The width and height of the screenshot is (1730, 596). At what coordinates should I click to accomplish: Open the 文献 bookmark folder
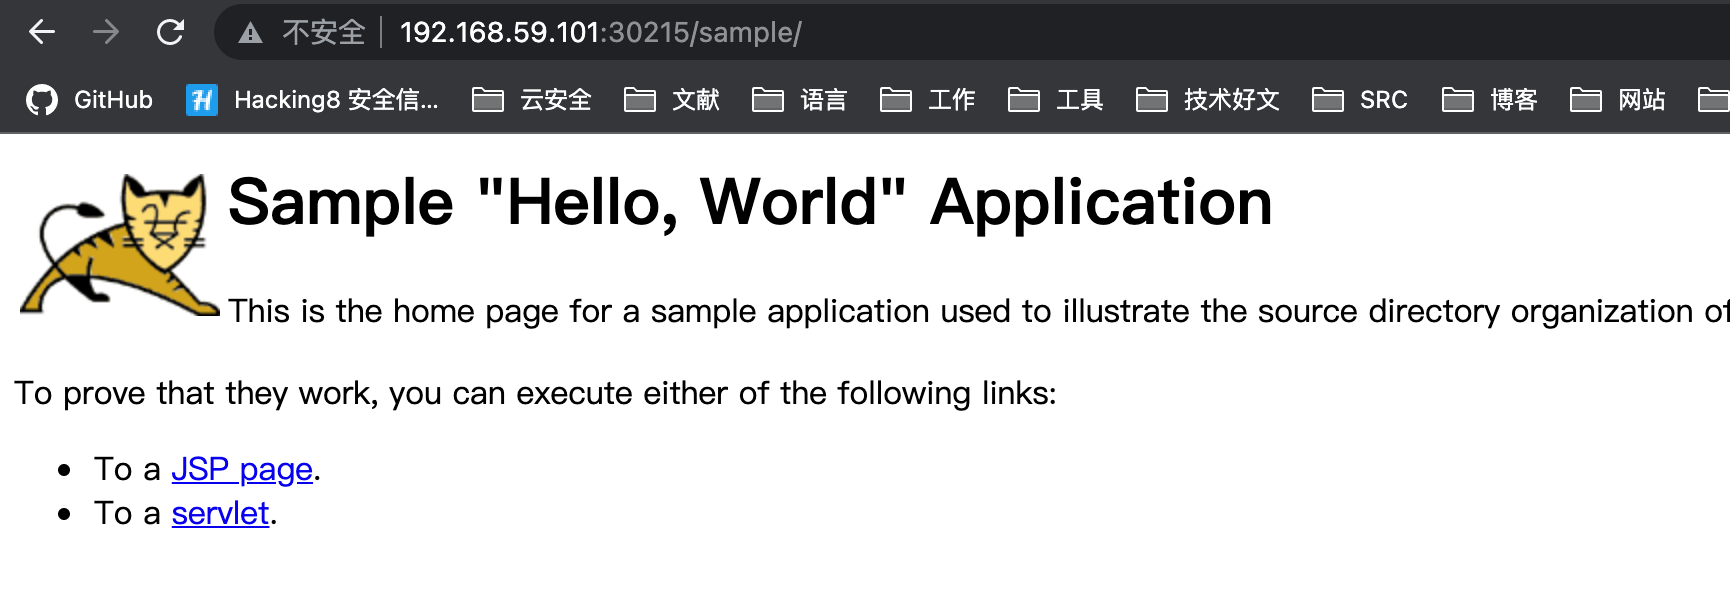(x=672, y=100)
